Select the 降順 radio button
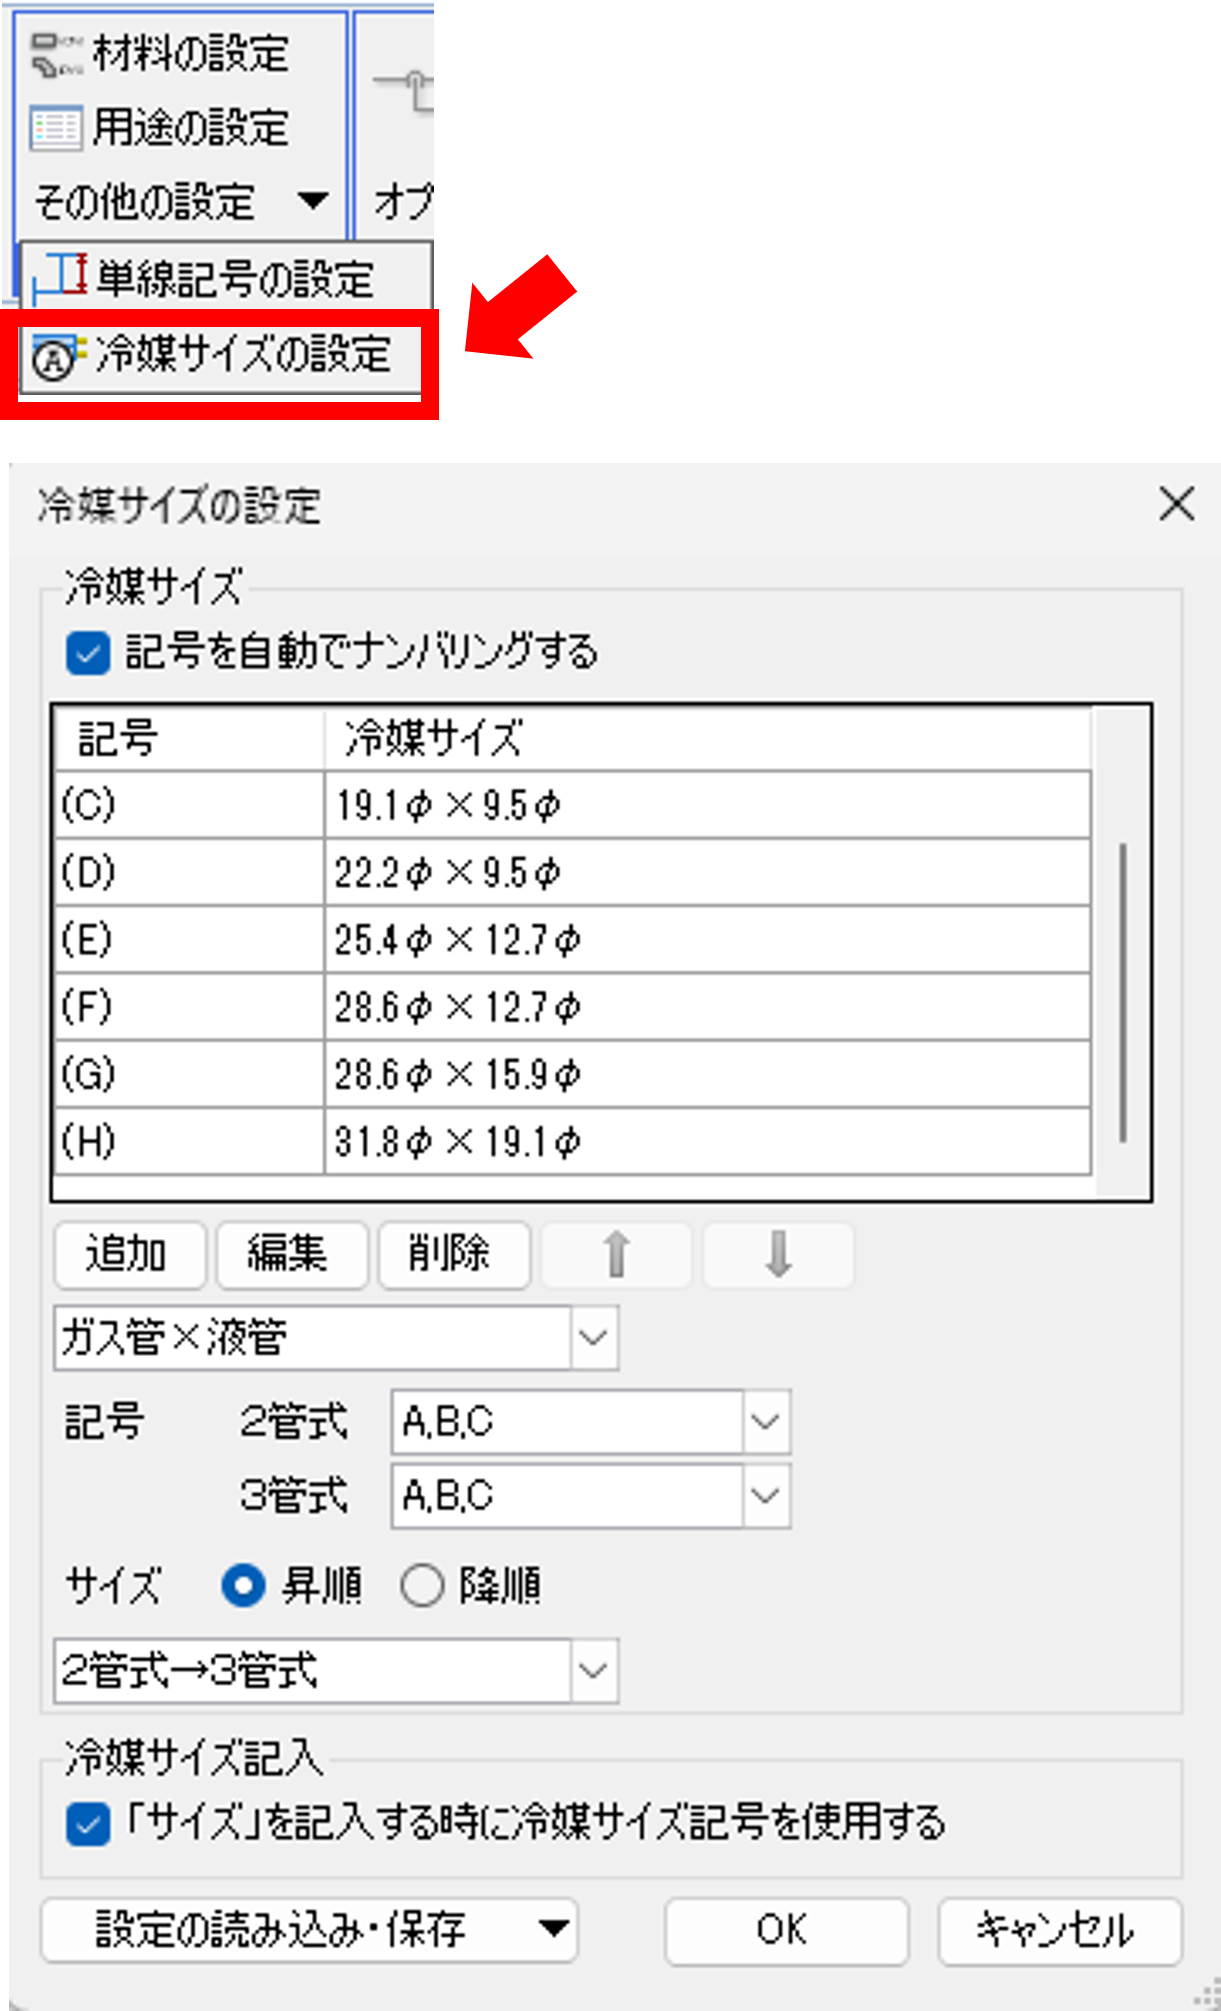This screenshot has width=1221, height=2011. click(422, 1585)
